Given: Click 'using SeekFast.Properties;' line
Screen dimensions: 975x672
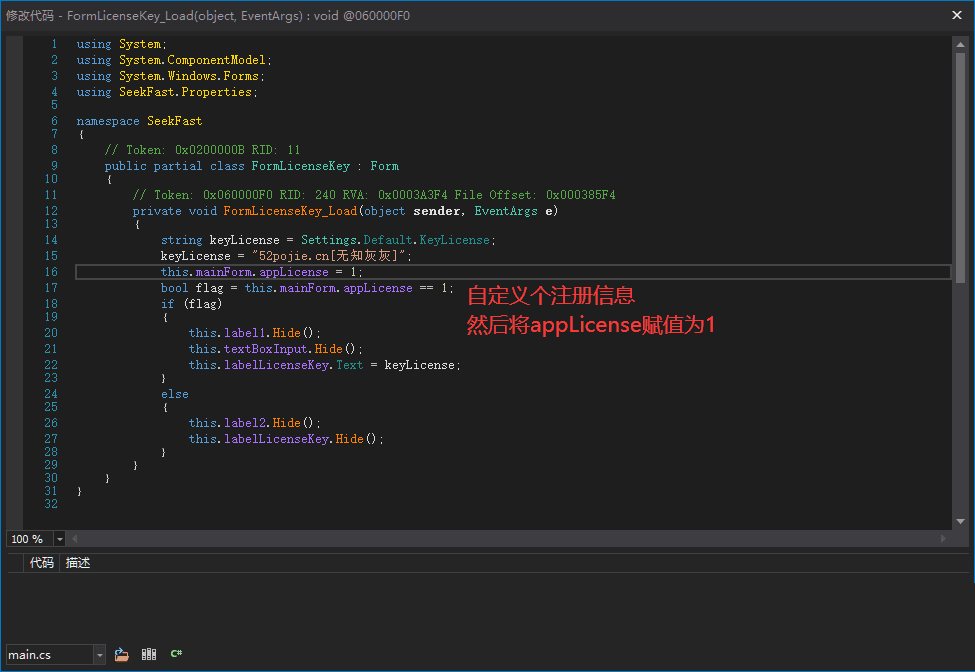Looking at the screenshot, I should 167,92.
